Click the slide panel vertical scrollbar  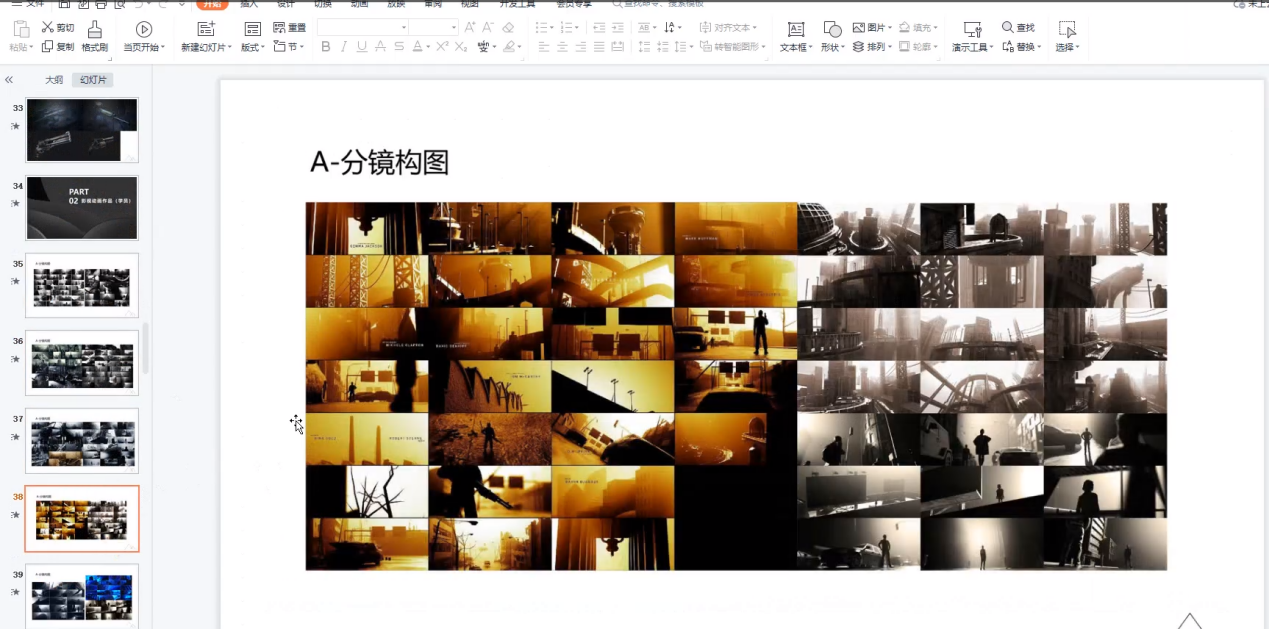(x=146, y=348)
